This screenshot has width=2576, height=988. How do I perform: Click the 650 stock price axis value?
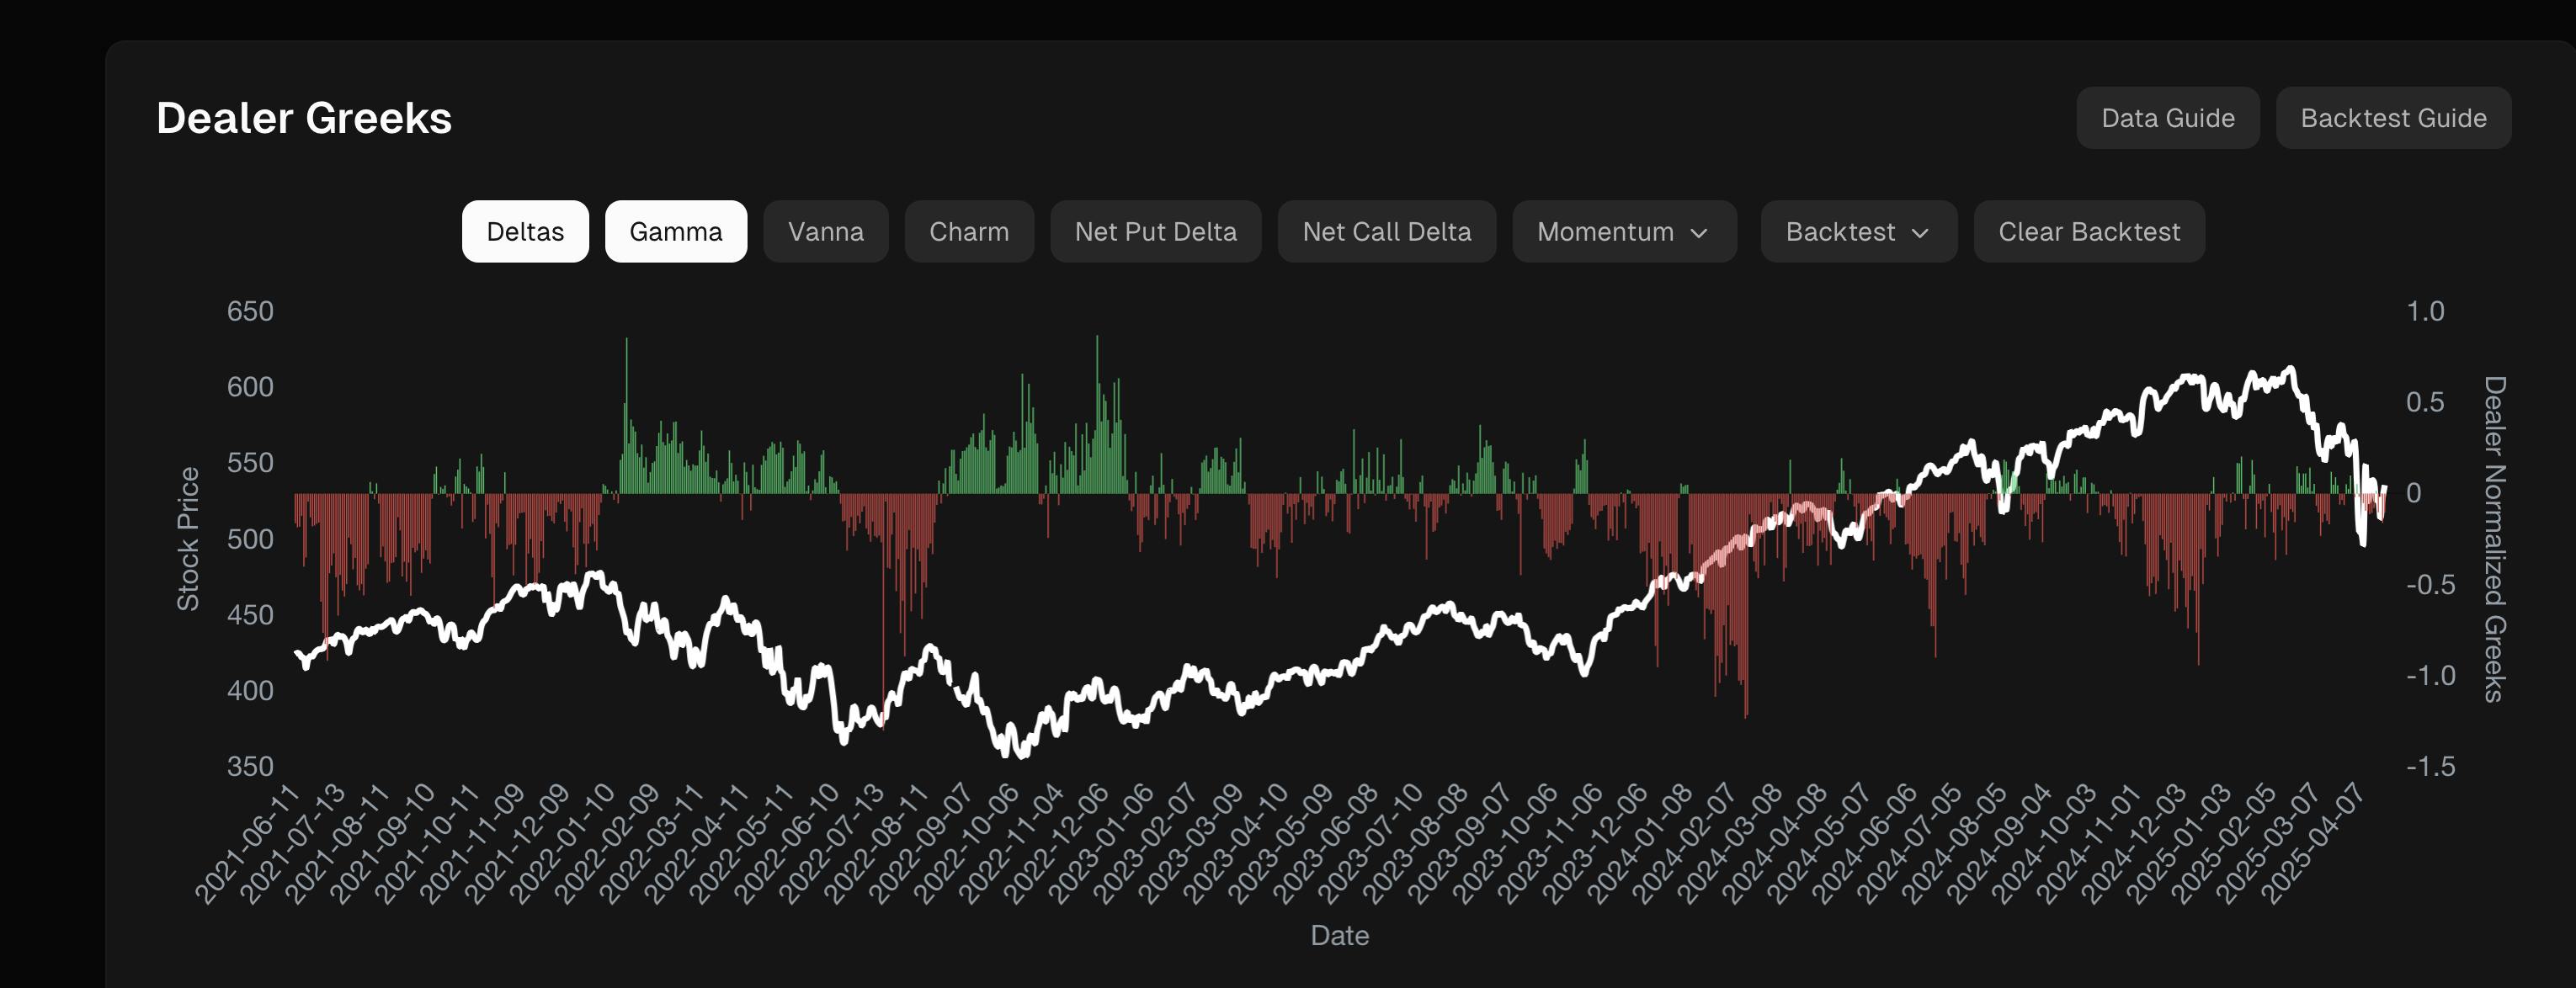tap(250, 311)
